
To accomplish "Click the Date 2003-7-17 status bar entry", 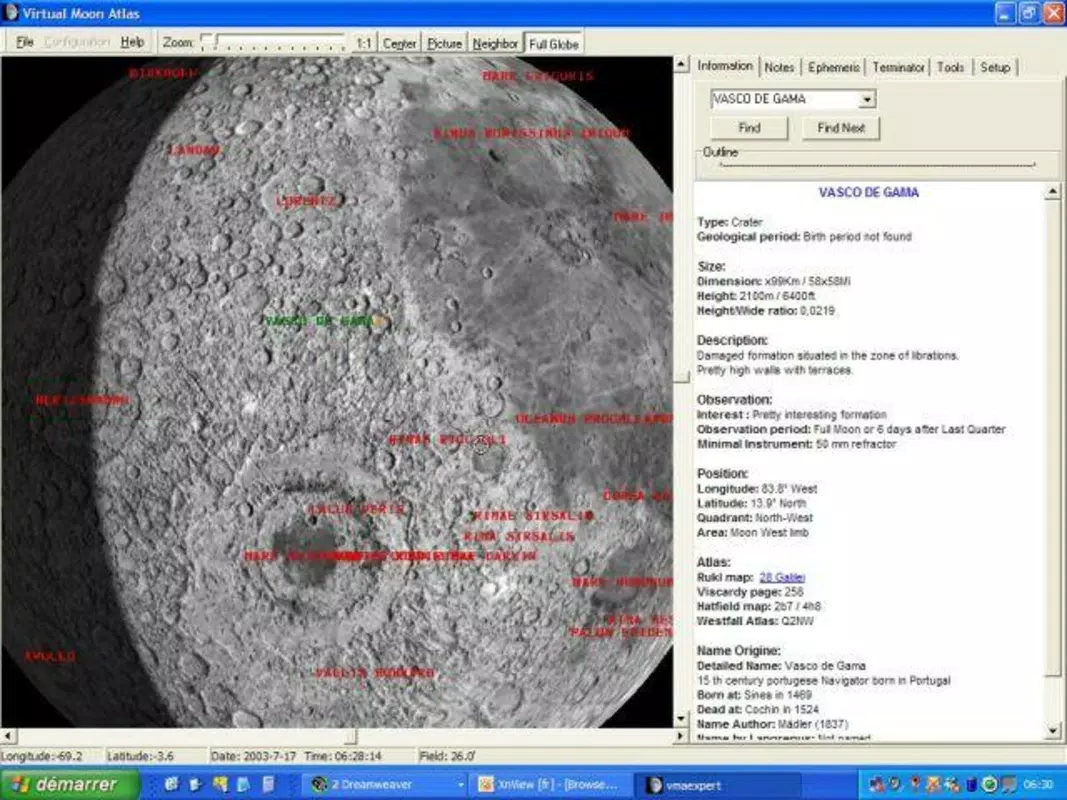I will point(255,756).
